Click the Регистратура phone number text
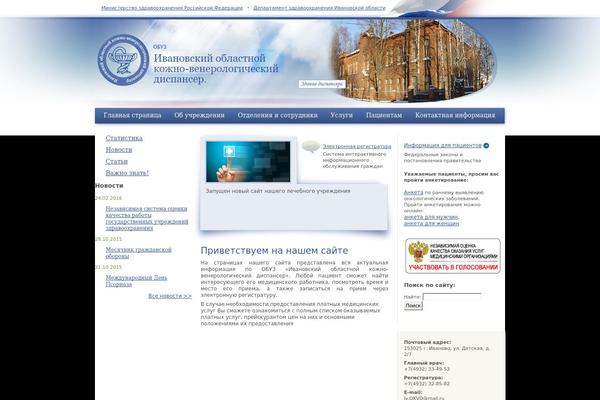Image resolution: width=600 pixels, height=400 pixels. 427,384
